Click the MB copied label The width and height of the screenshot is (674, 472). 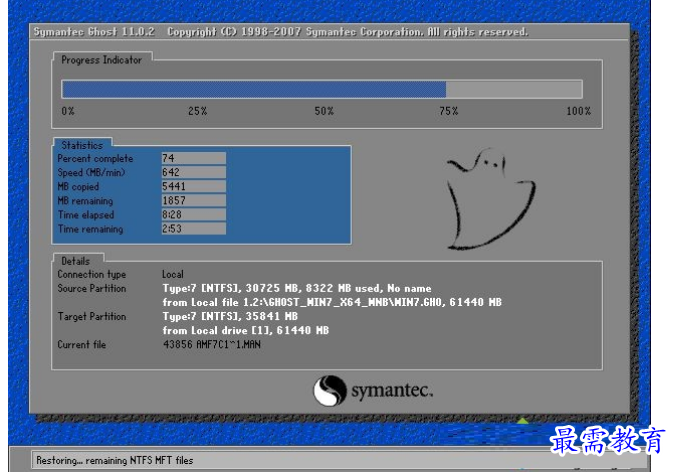click(78, 187)
